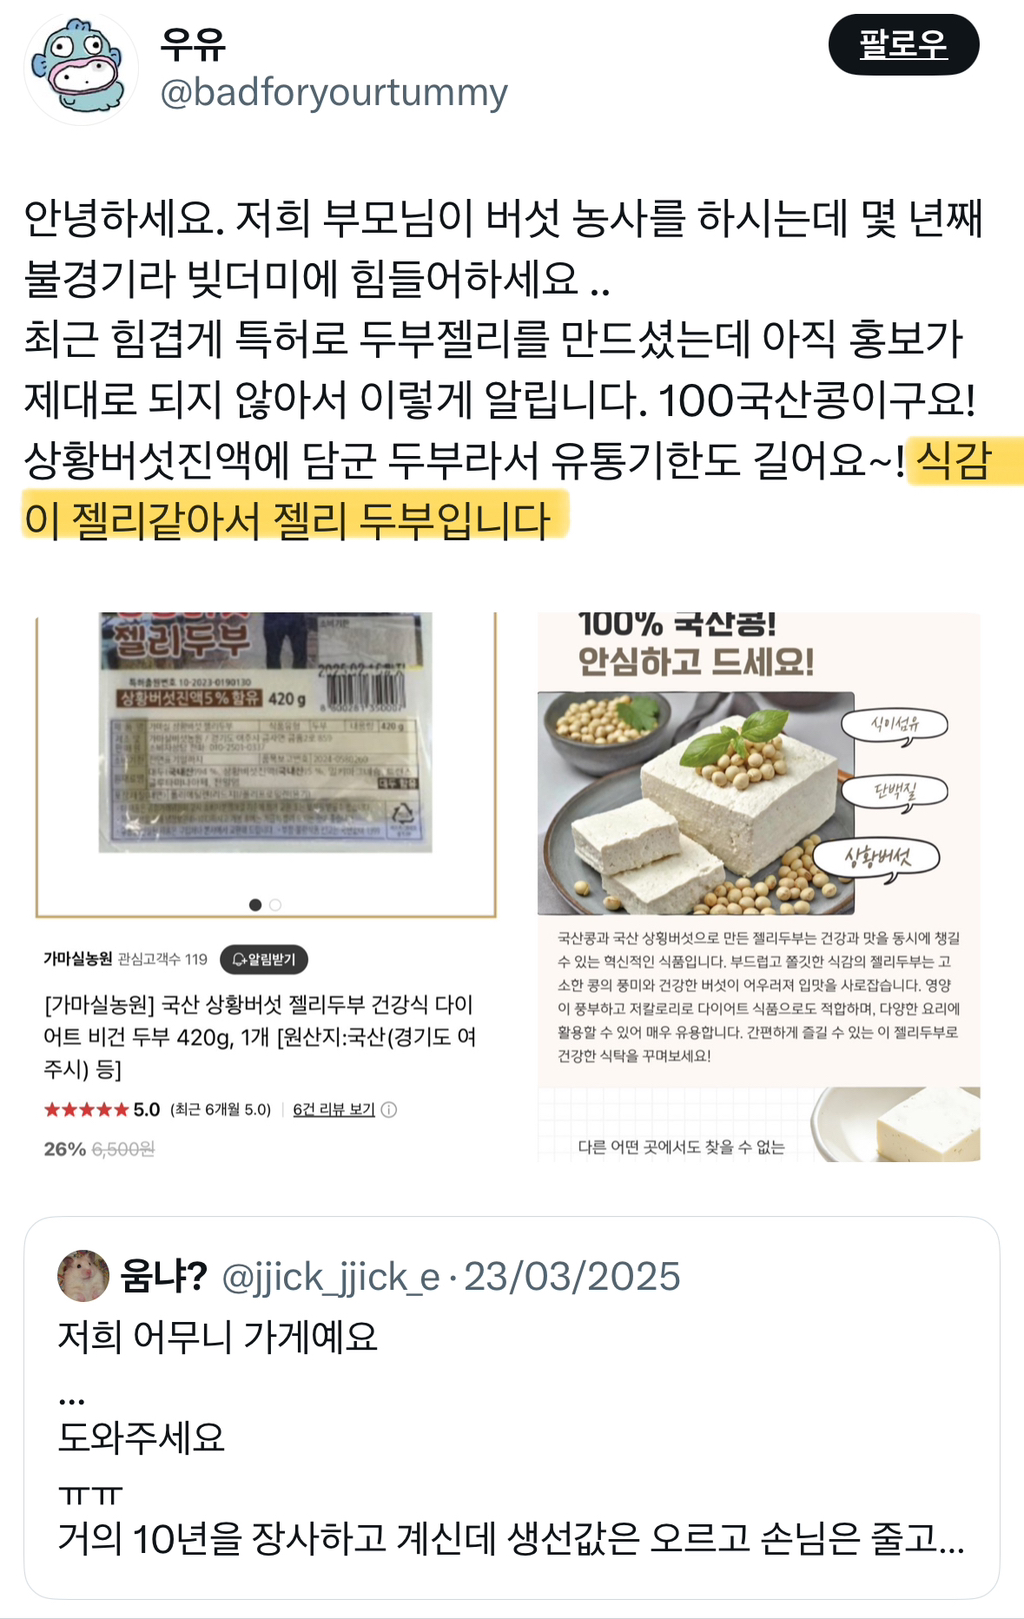Select the second carousel dot under package
1024x1619 pixels.
(x=275, y=905)
